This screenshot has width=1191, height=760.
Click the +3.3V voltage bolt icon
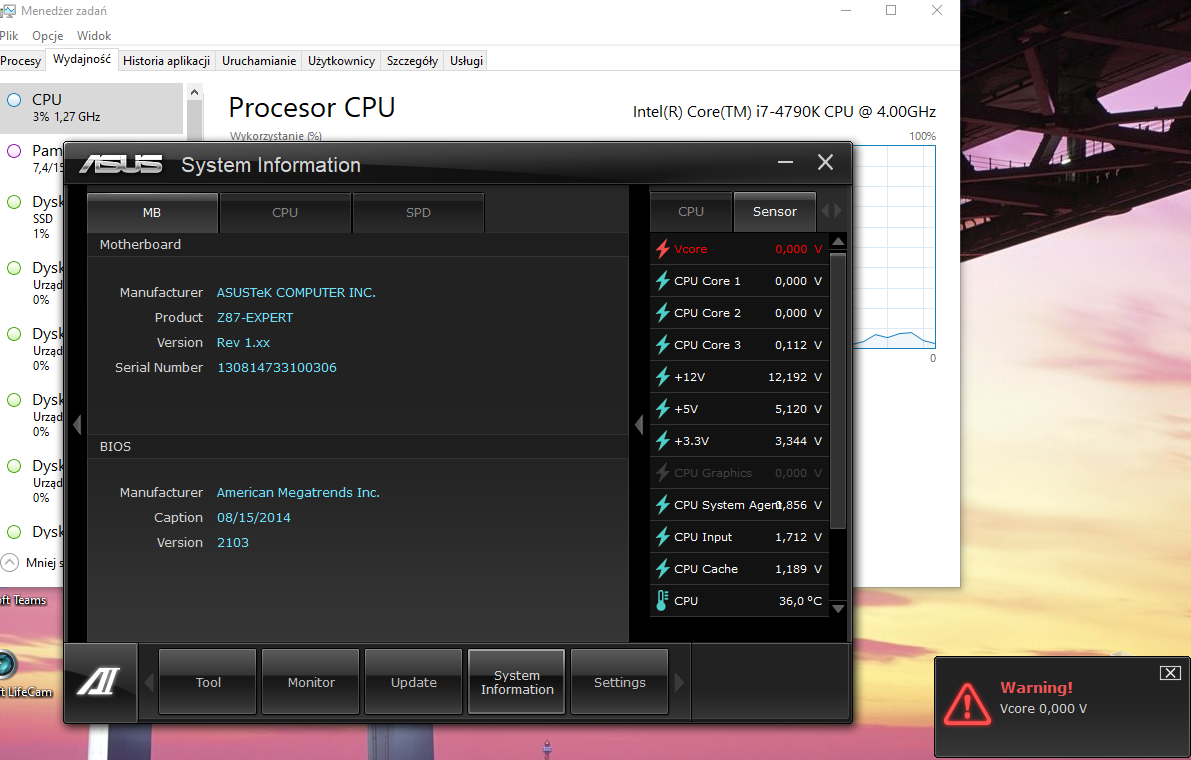pyautogui.click(x=662, y=440)
